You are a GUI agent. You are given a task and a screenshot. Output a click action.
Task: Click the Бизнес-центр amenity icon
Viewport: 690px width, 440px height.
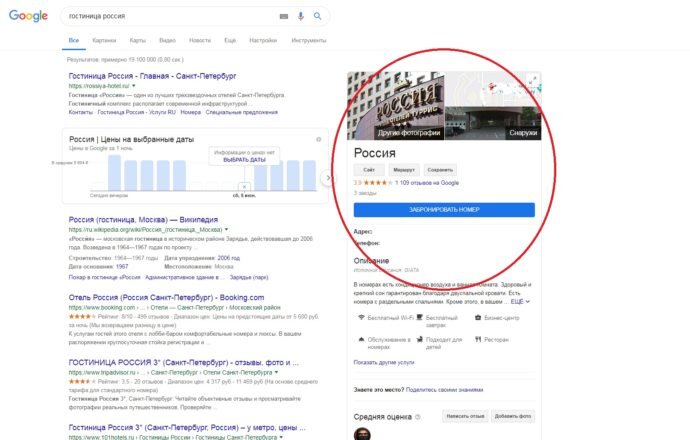pyautogui.click(x=478, y=317)
